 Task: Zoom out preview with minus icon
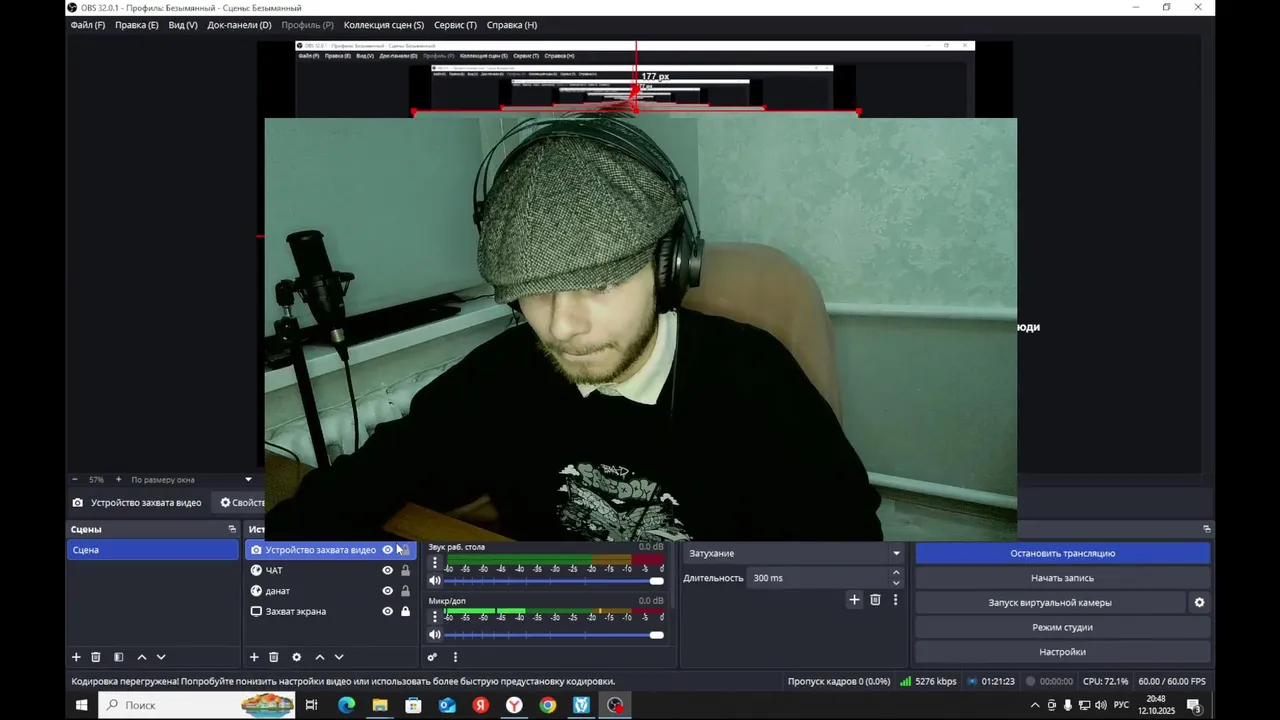pyautogui.click(x=74, y=479)
